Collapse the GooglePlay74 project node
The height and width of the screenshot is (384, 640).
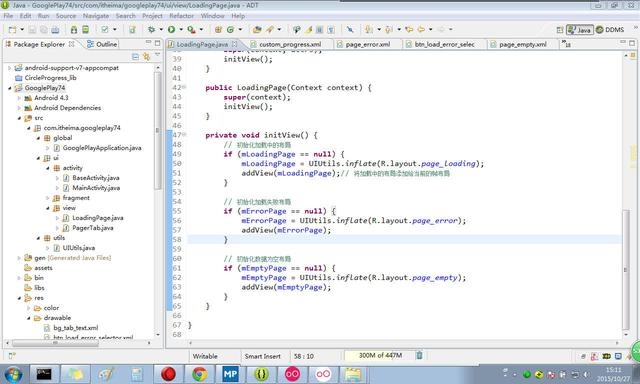(x=9, y=88)
